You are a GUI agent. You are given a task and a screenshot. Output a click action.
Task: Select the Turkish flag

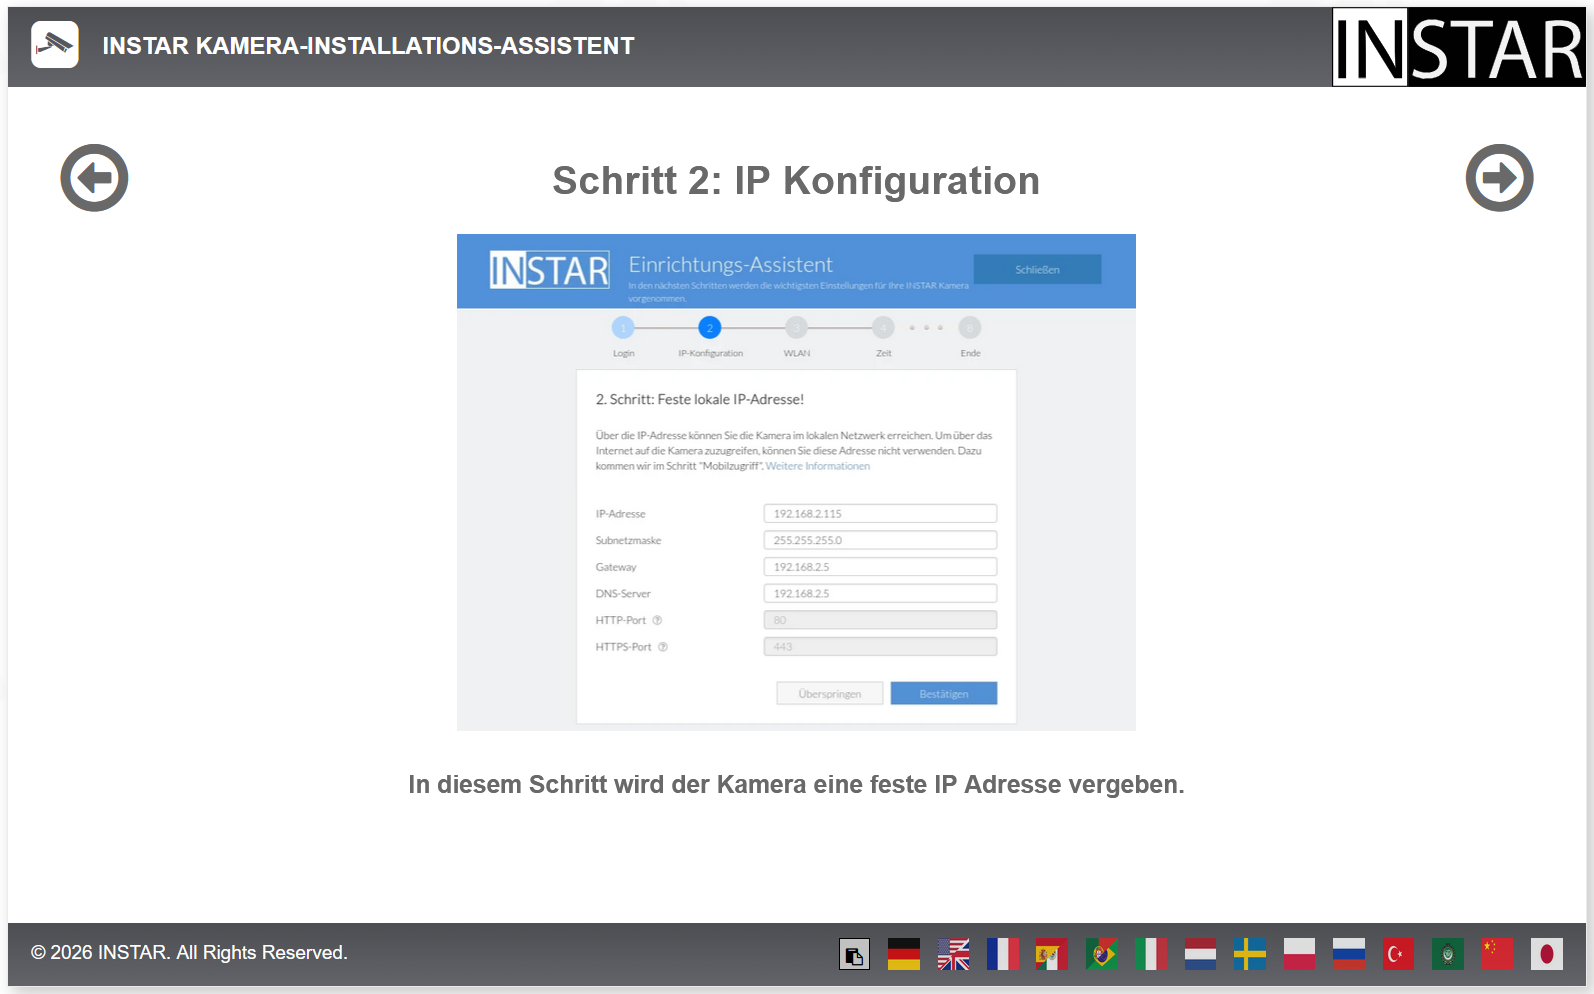click(1398, 954)
